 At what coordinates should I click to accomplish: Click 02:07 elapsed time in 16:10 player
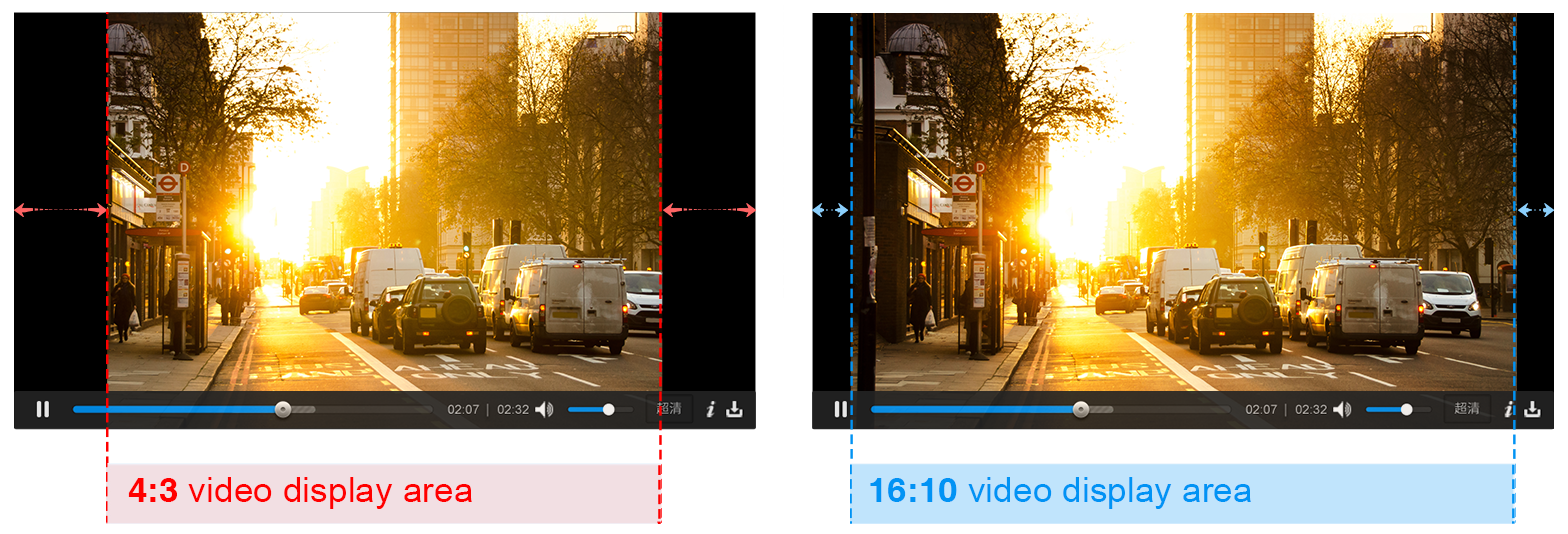click(x=1261, y=410)
